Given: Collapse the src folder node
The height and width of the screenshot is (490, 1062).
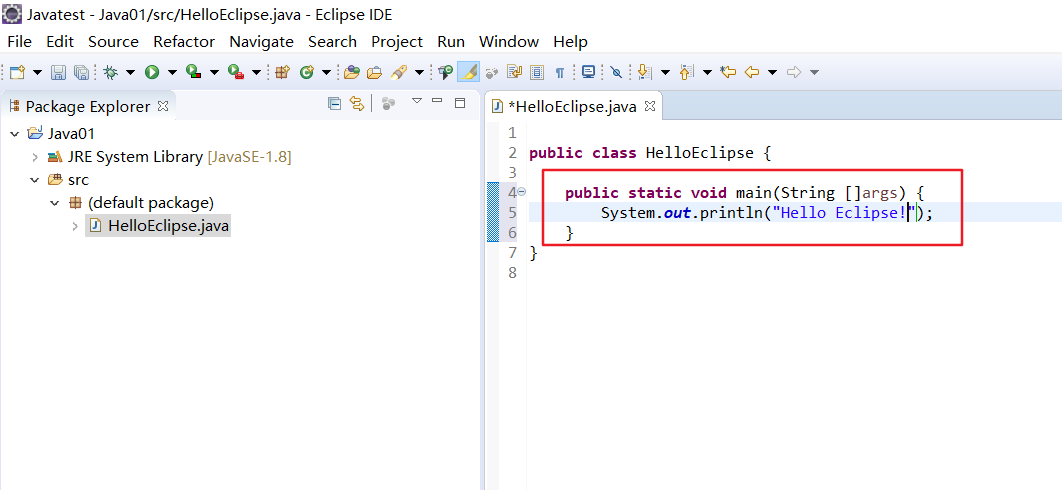Looking at the screenshot, I should point(35,180).
